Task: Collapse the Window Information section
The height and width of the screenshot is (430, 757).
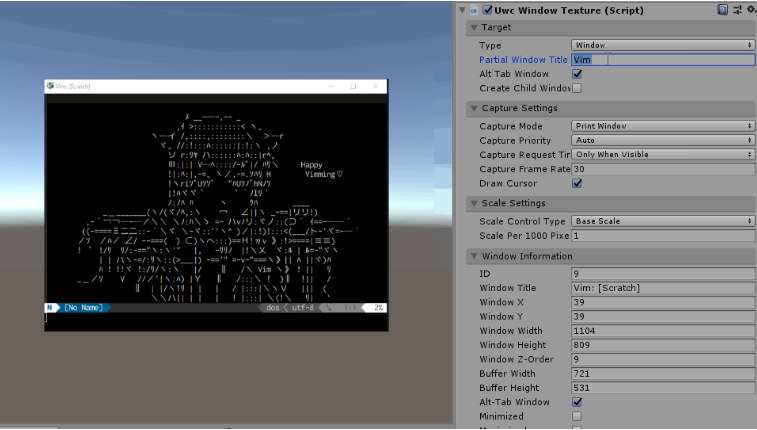Action: click(x=474, y=256)
